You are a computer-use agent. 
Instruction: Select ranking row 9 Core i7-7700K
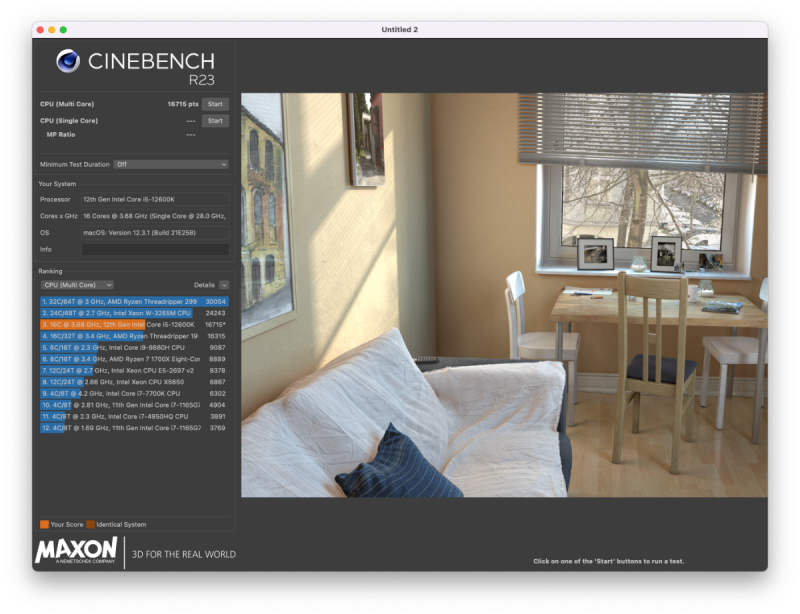(134, 394)
